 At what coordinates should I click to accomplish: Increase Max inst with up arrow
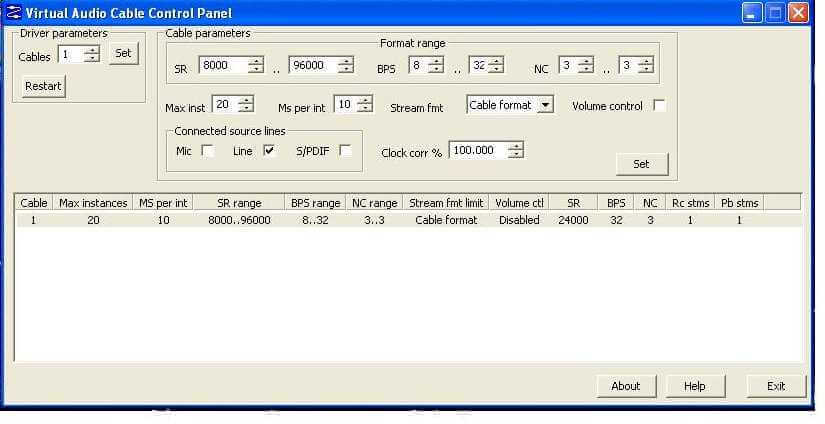click(246, 100)
